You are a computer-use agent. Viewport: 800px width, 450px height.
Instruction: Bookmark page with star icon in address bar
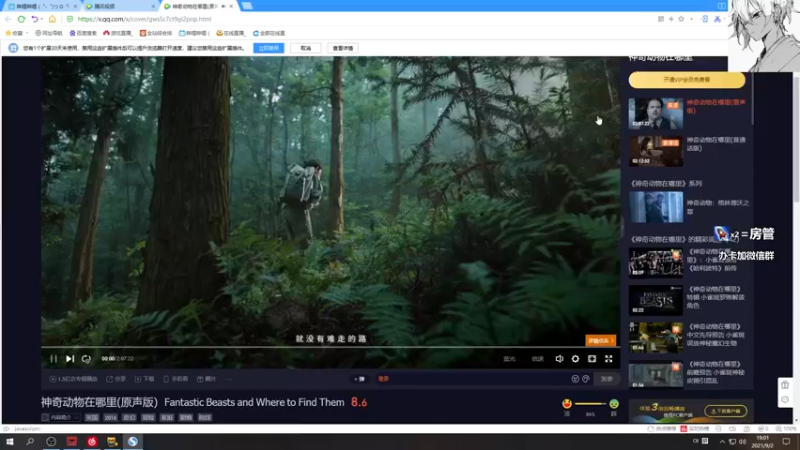pos(681,19)
